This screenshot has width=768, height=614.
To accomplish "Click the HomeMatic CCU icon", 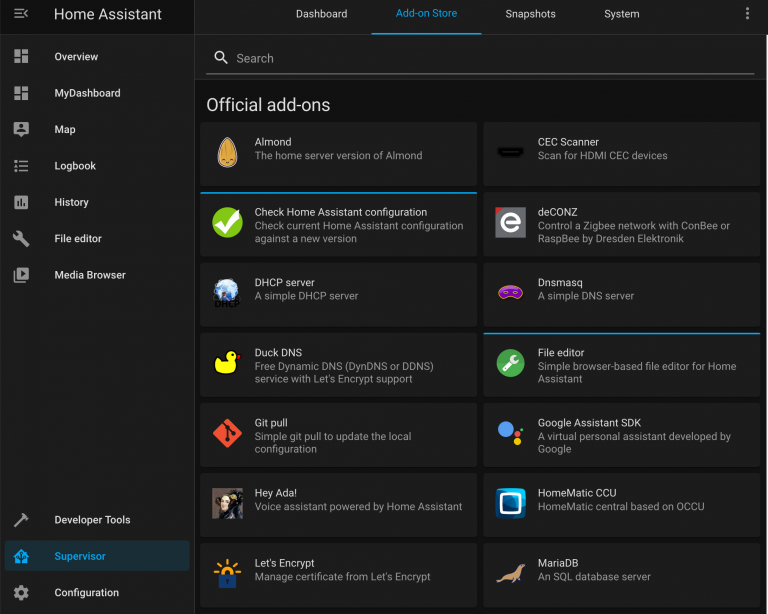I will [510, 503].
